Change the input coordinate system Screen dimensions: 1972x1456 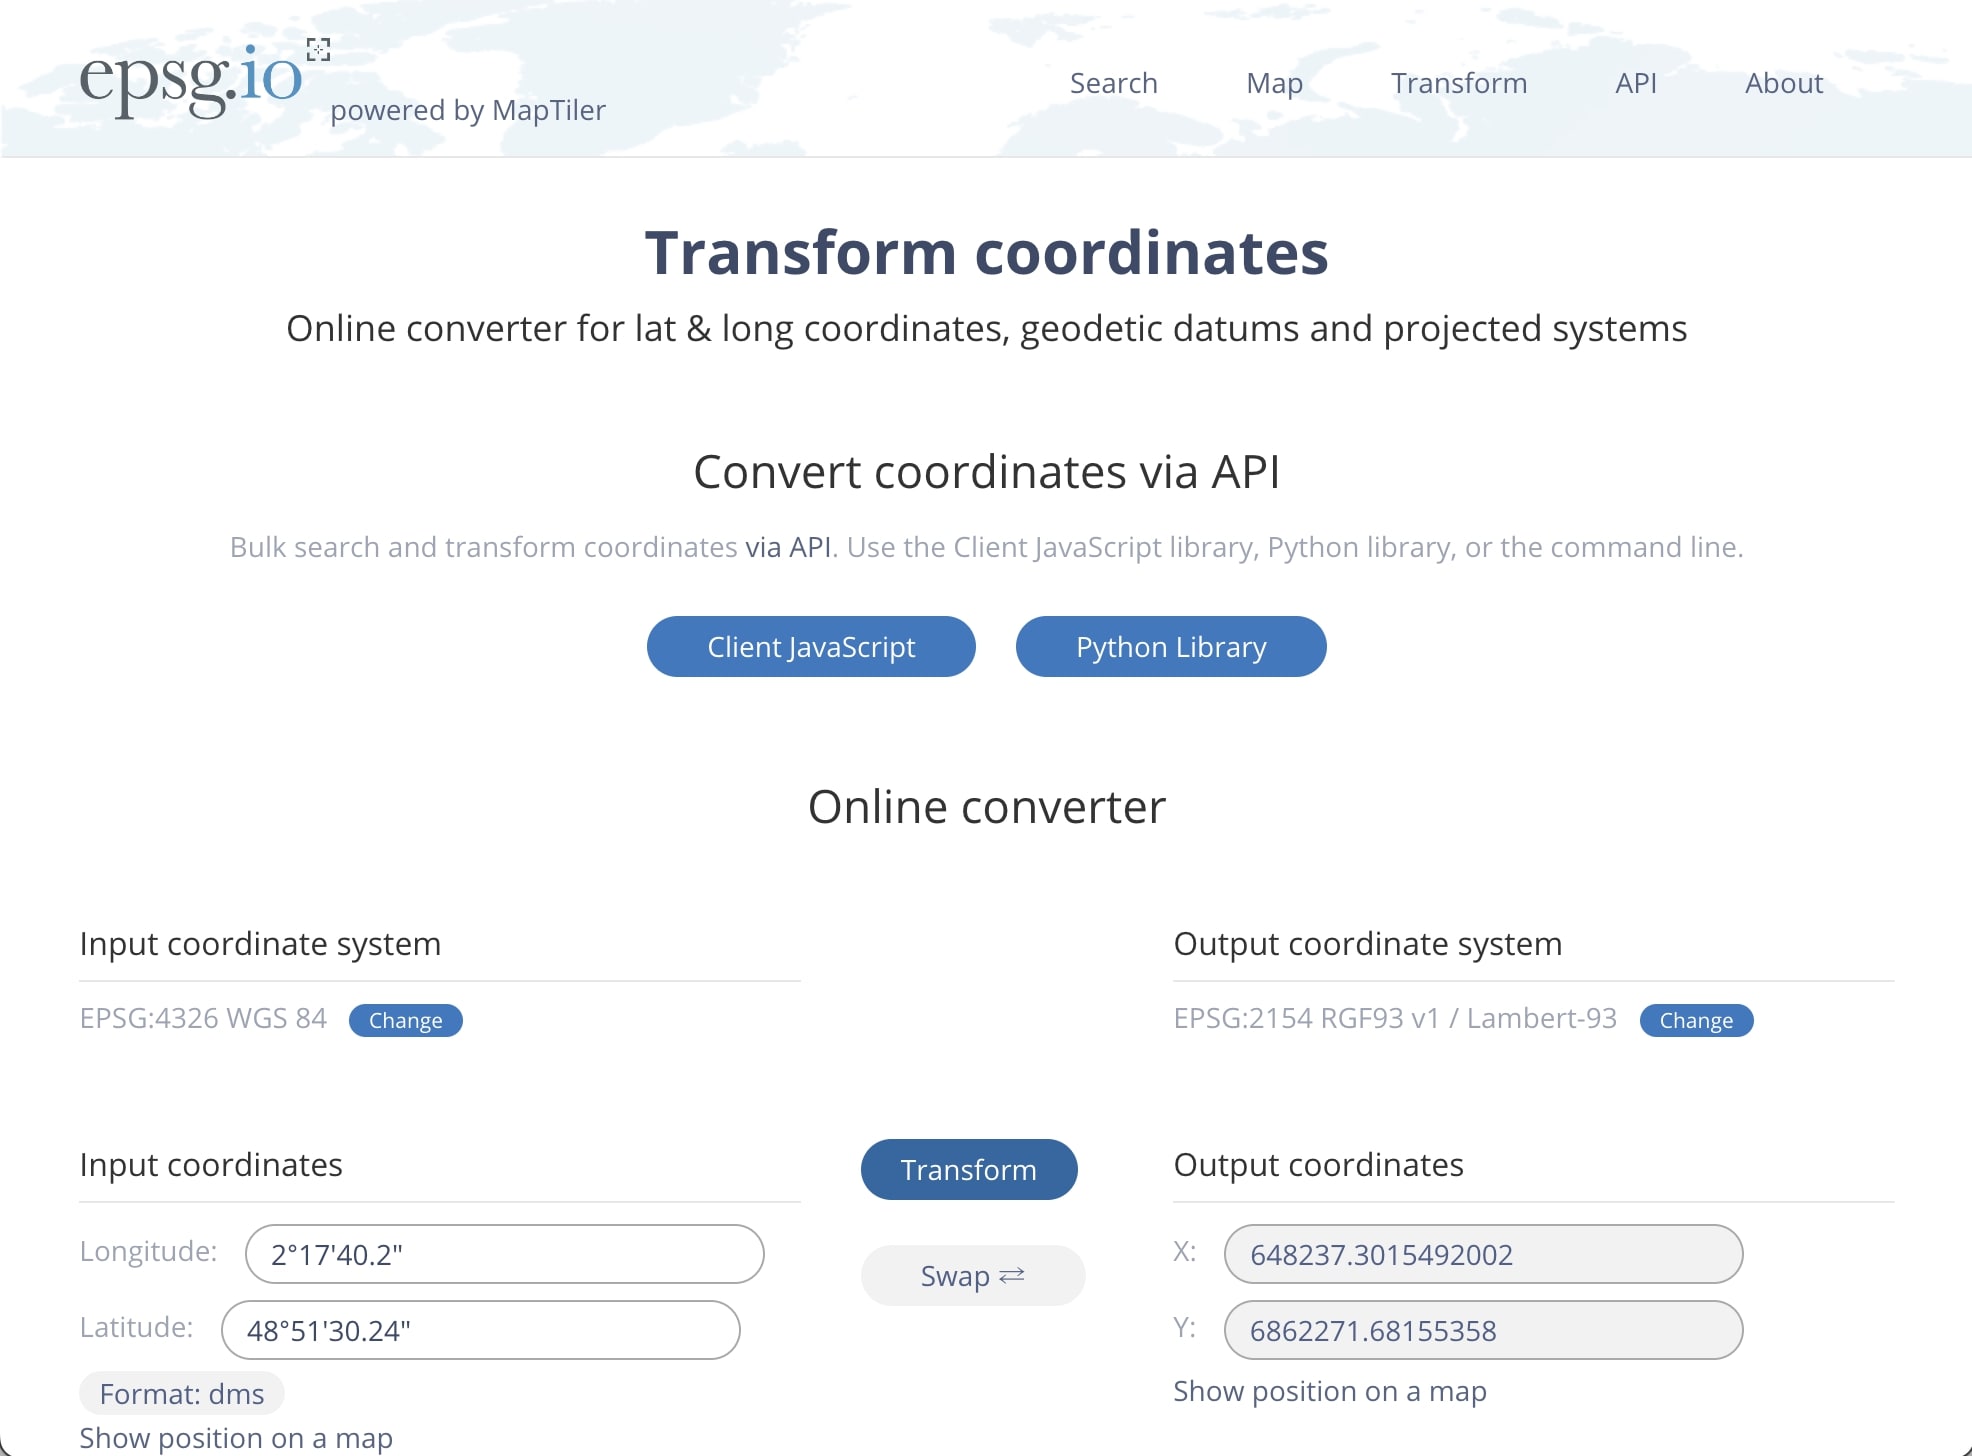[x=405, y=1020]
